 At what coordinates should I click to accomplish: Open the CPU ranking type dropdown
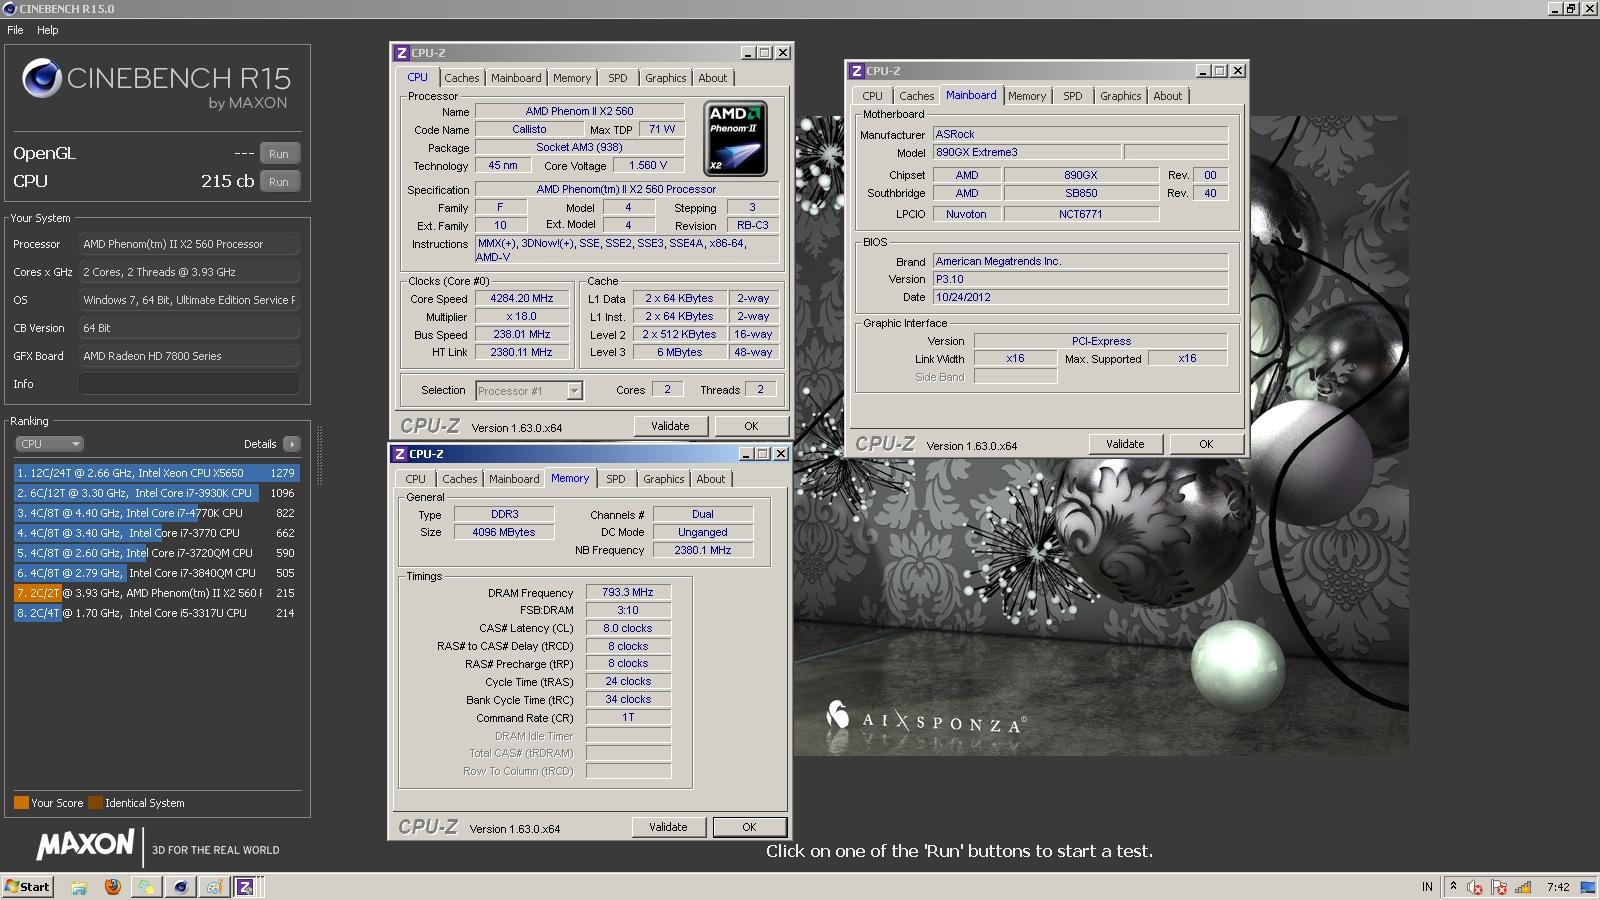coord(49,444)
